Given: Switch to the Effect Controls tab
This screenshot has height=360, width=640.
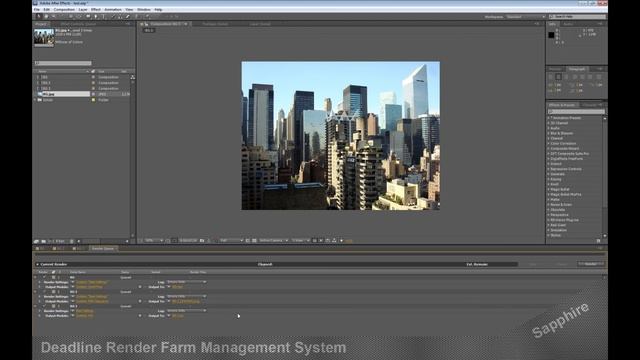Looking at the screenshot, I should 78,24.
